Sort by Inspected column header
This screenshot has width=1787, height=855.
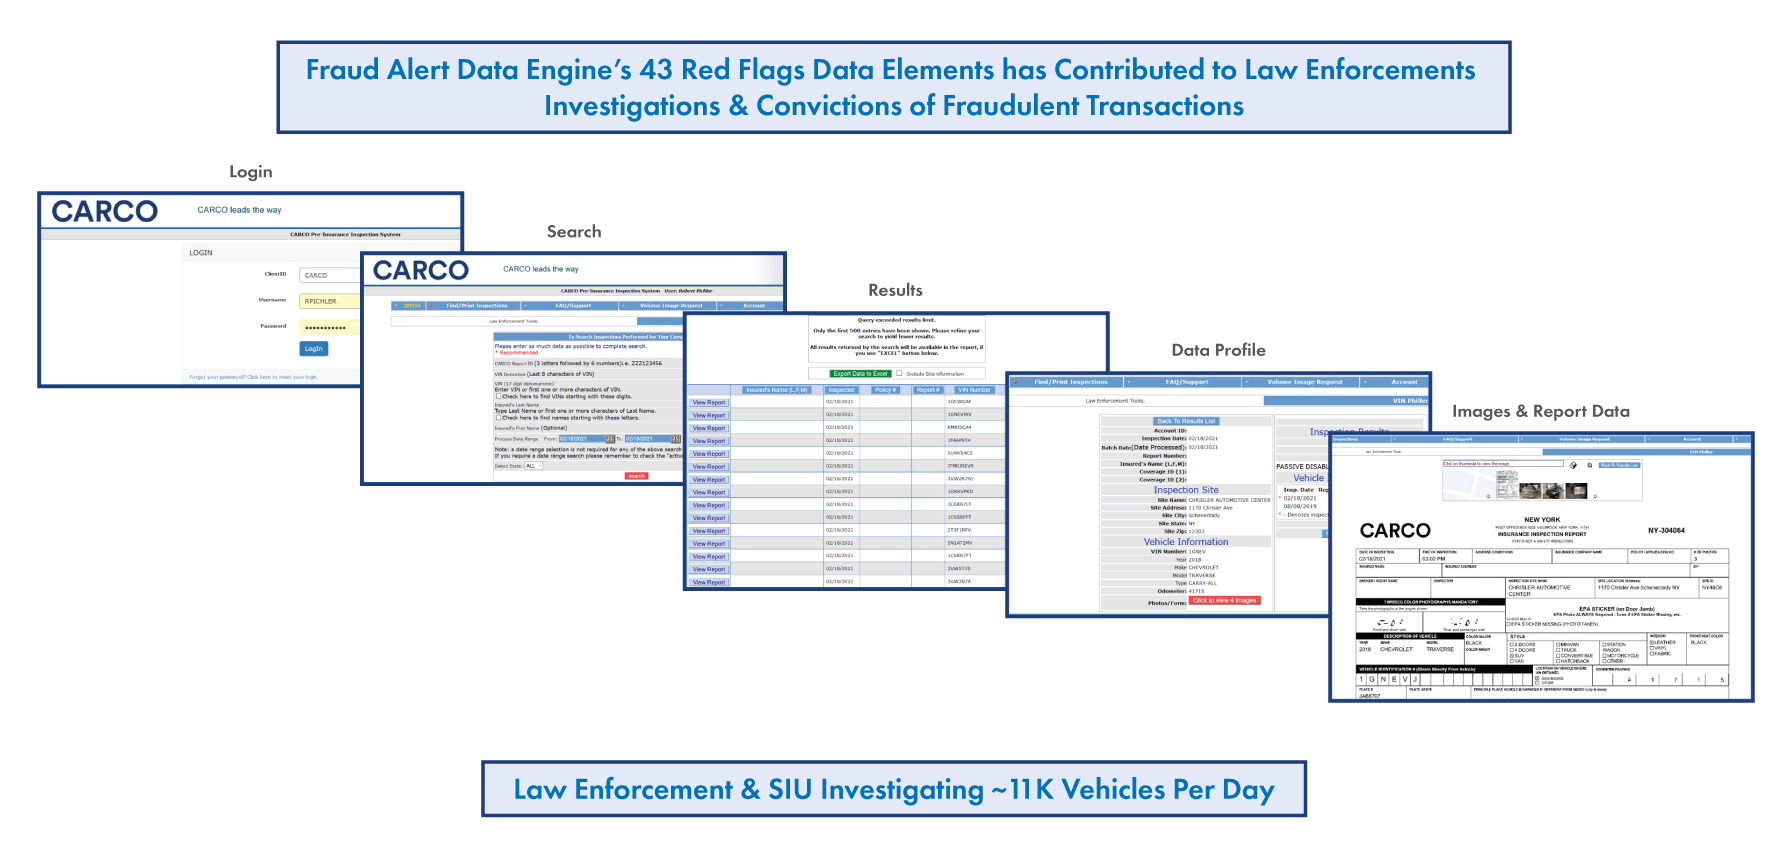[841, 390]
